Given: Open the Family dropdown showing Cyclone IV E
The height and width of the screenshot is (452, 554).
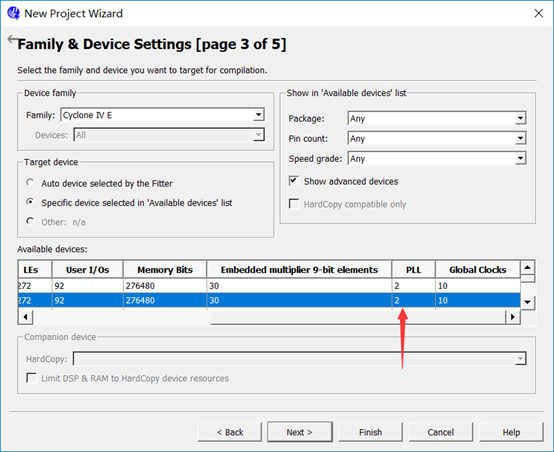Looking at the screenshot, I should (x=162, y=115).
